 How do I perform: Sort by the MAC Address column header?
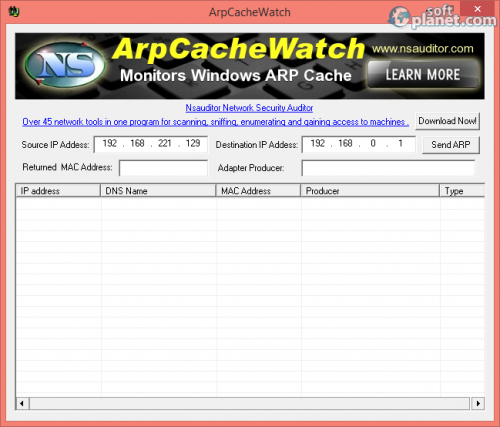pyautogui.click(x=258, y=191)
